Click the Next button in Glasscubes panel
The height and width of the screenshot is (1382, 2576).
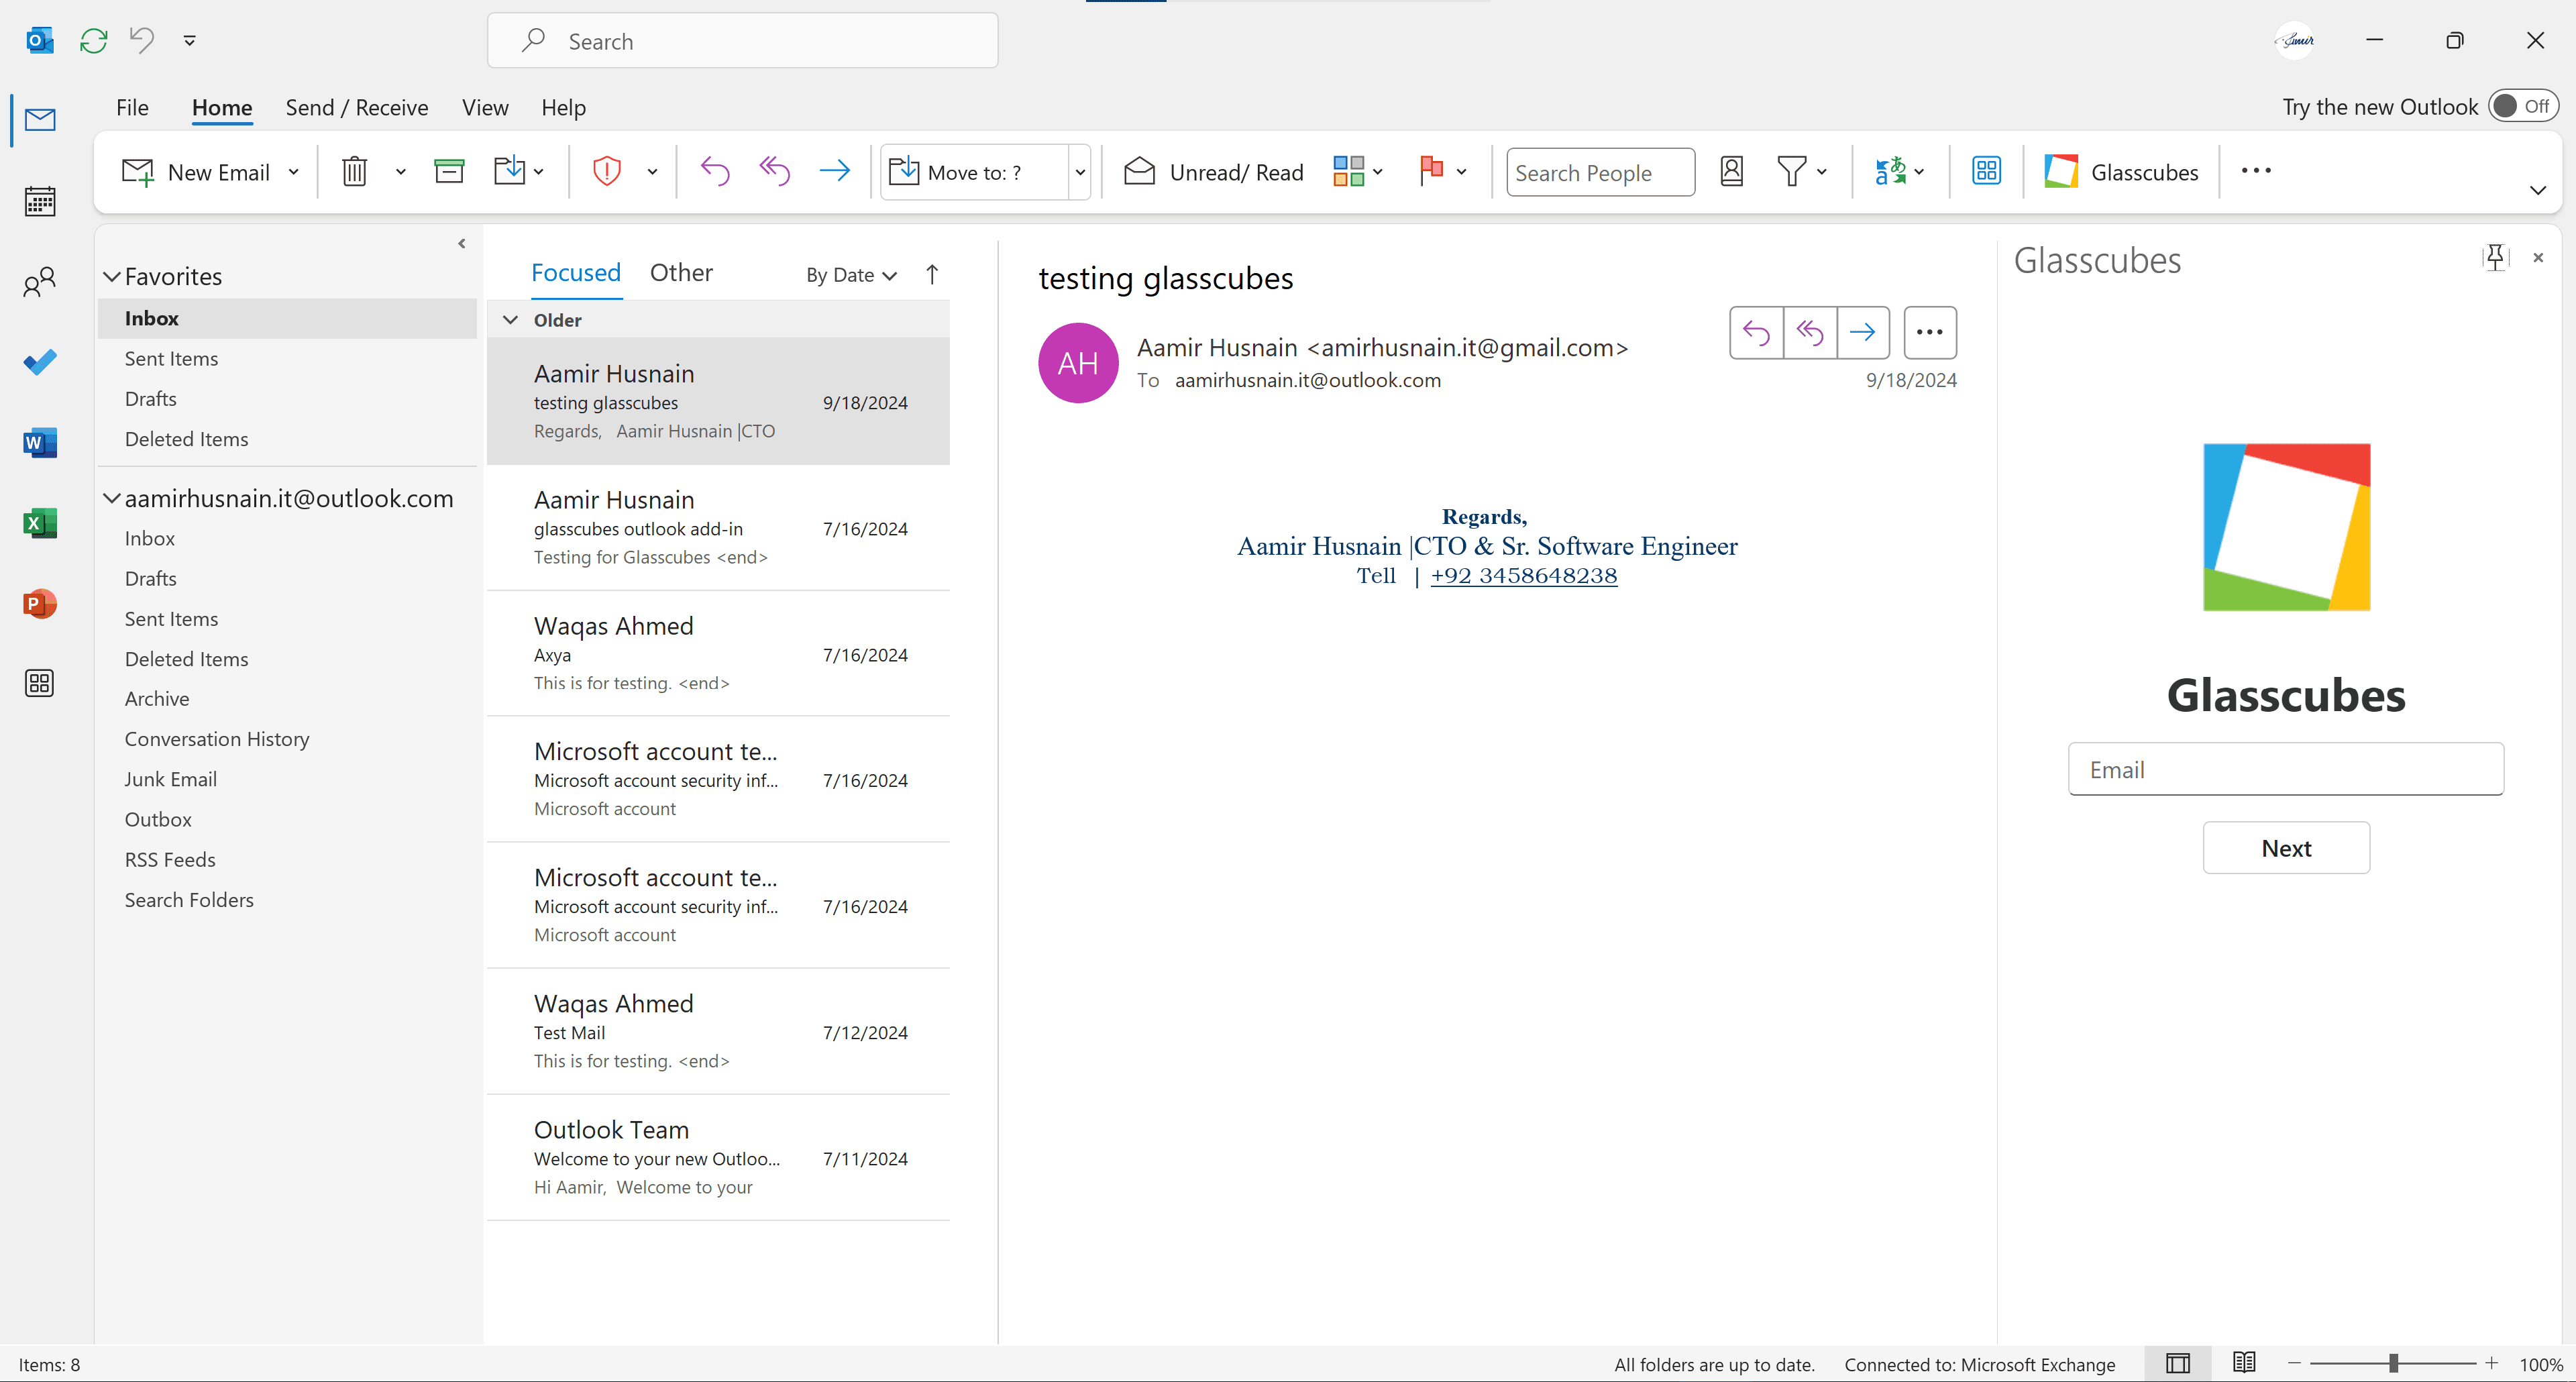[2286, 847]
